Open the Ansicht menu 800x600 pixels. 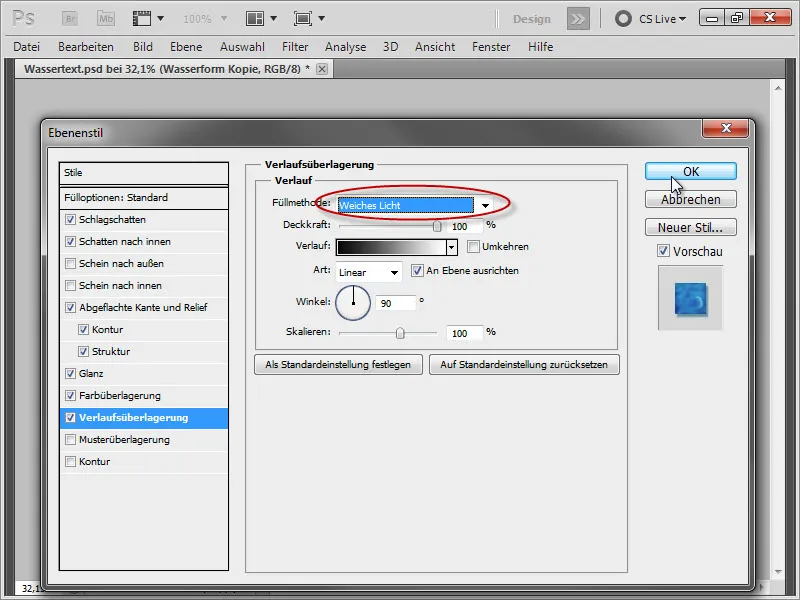(435, 47)
